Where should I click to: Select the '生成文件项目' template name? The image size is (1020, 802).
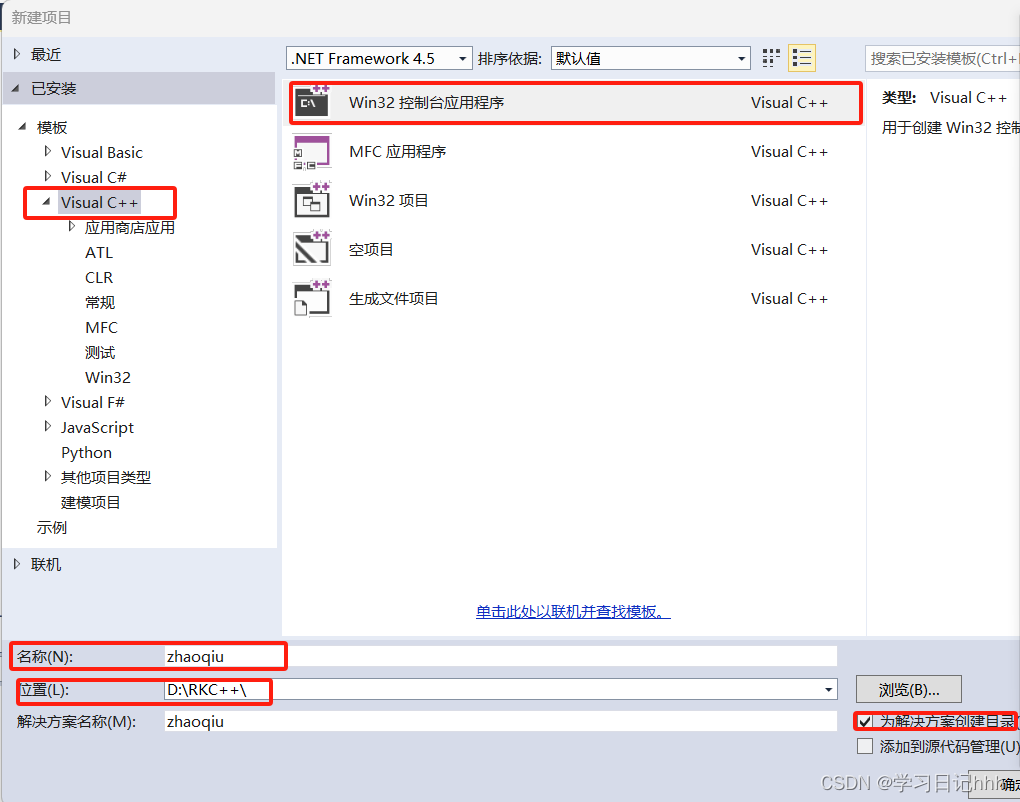tap(394, 299)
